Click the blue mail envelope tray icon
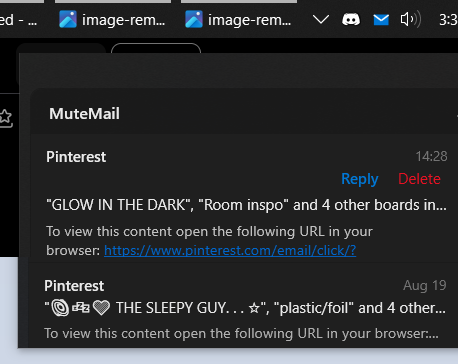Screen dimensions: 458x364 (x=381, y=20)
